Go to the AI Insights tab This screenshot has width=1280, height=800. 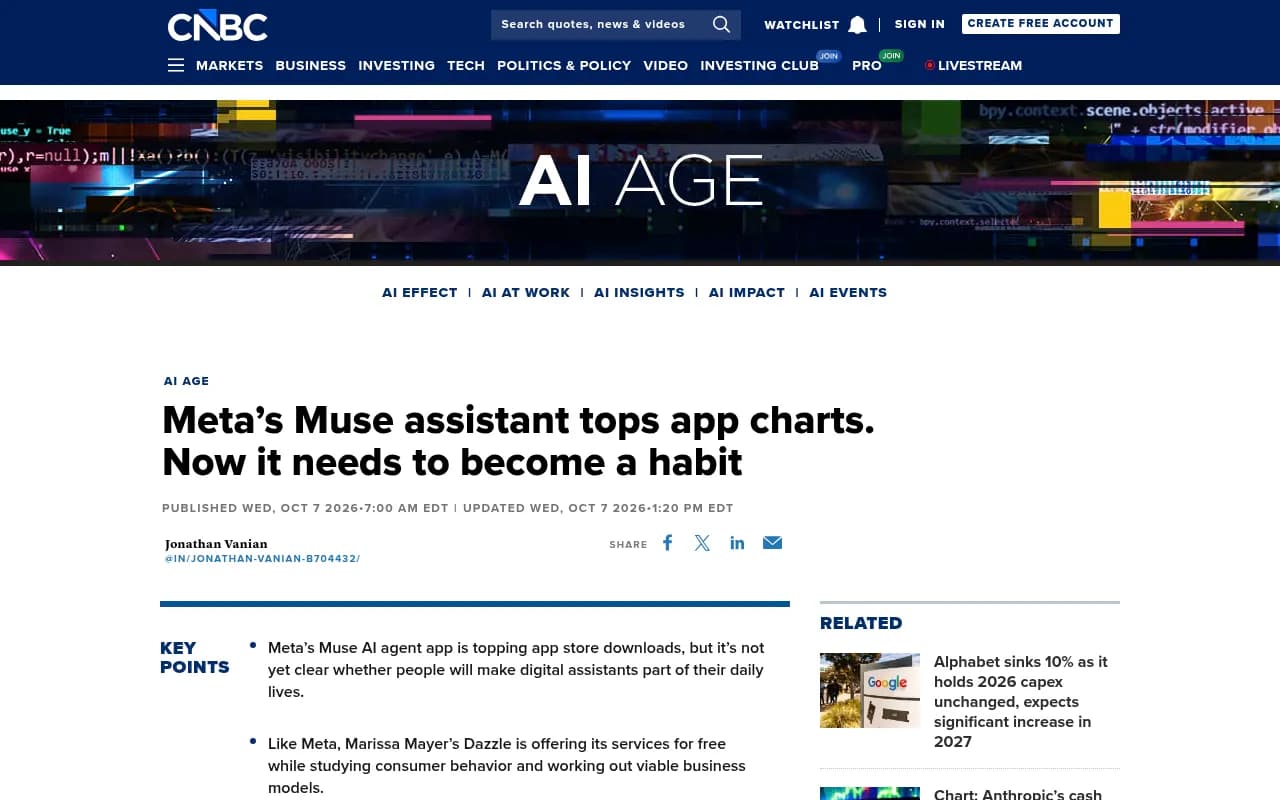[639, 292]
